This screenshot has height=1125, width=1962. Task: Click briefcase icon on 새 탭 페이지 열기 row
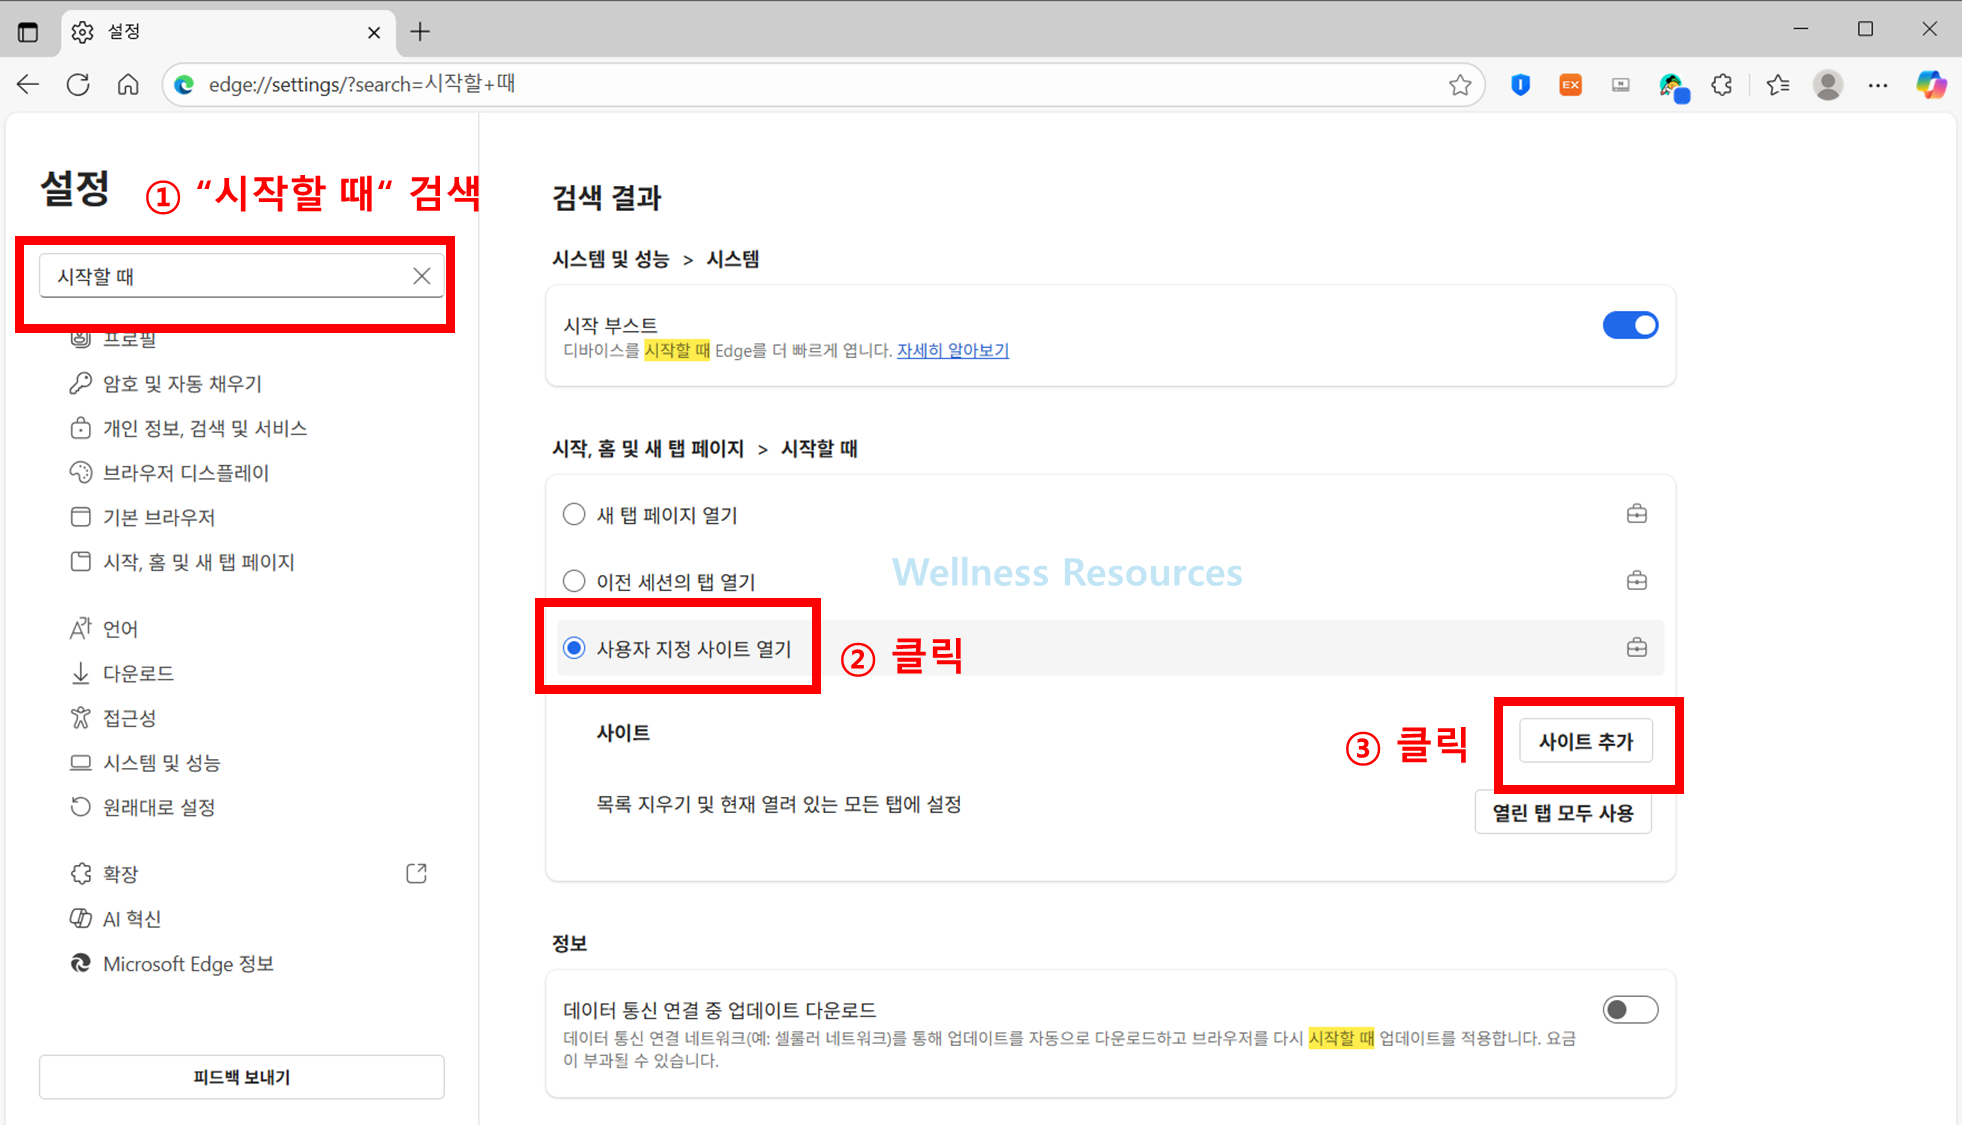pyautogui.click(x=1637, y=514)
